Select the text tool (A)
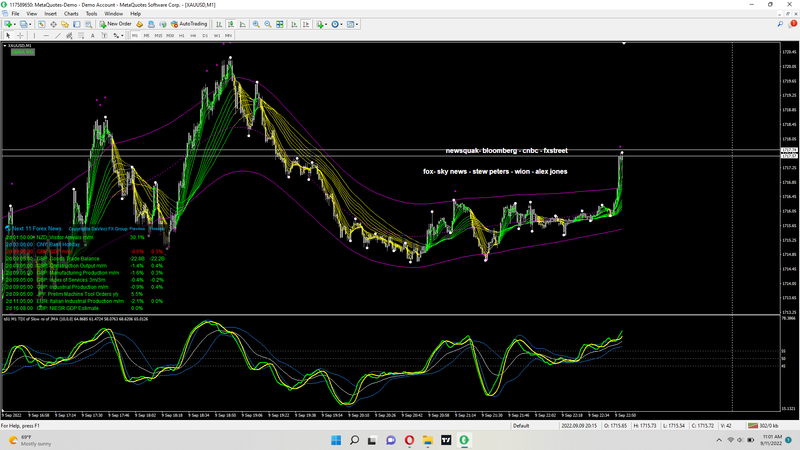The image size is (800, 450). (92, 36)
